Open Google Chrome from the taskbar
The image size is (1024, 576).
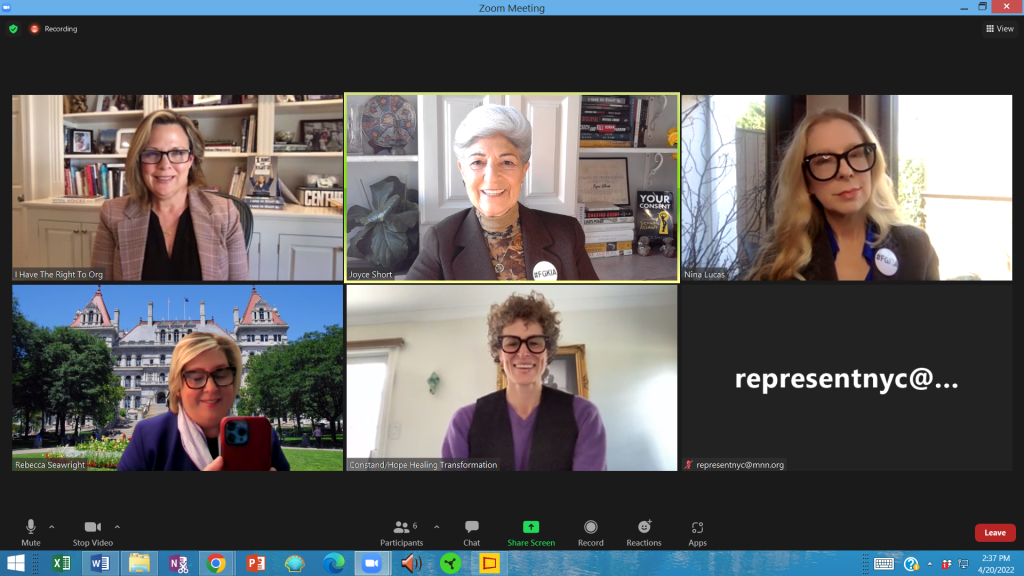(216, 563)
